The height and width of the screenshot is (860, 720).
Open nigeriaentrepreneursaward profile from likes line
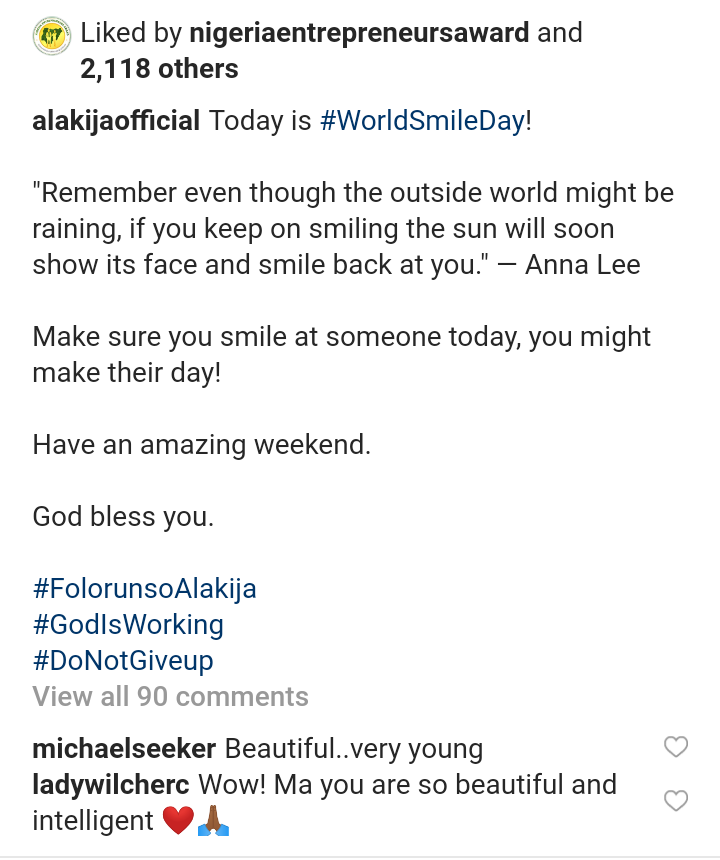[332, 33]
